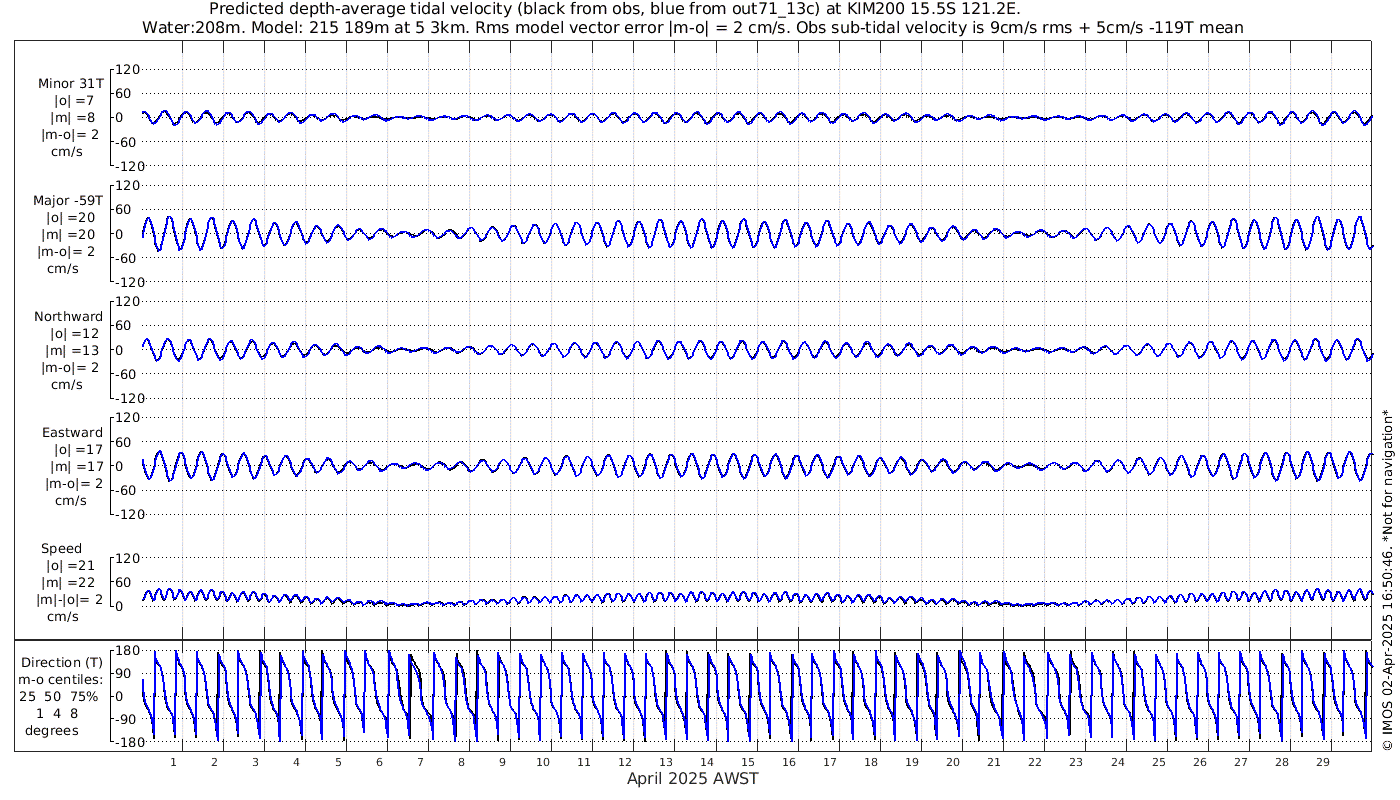Click the day '1' x-axis tick label

pos(174,762)
